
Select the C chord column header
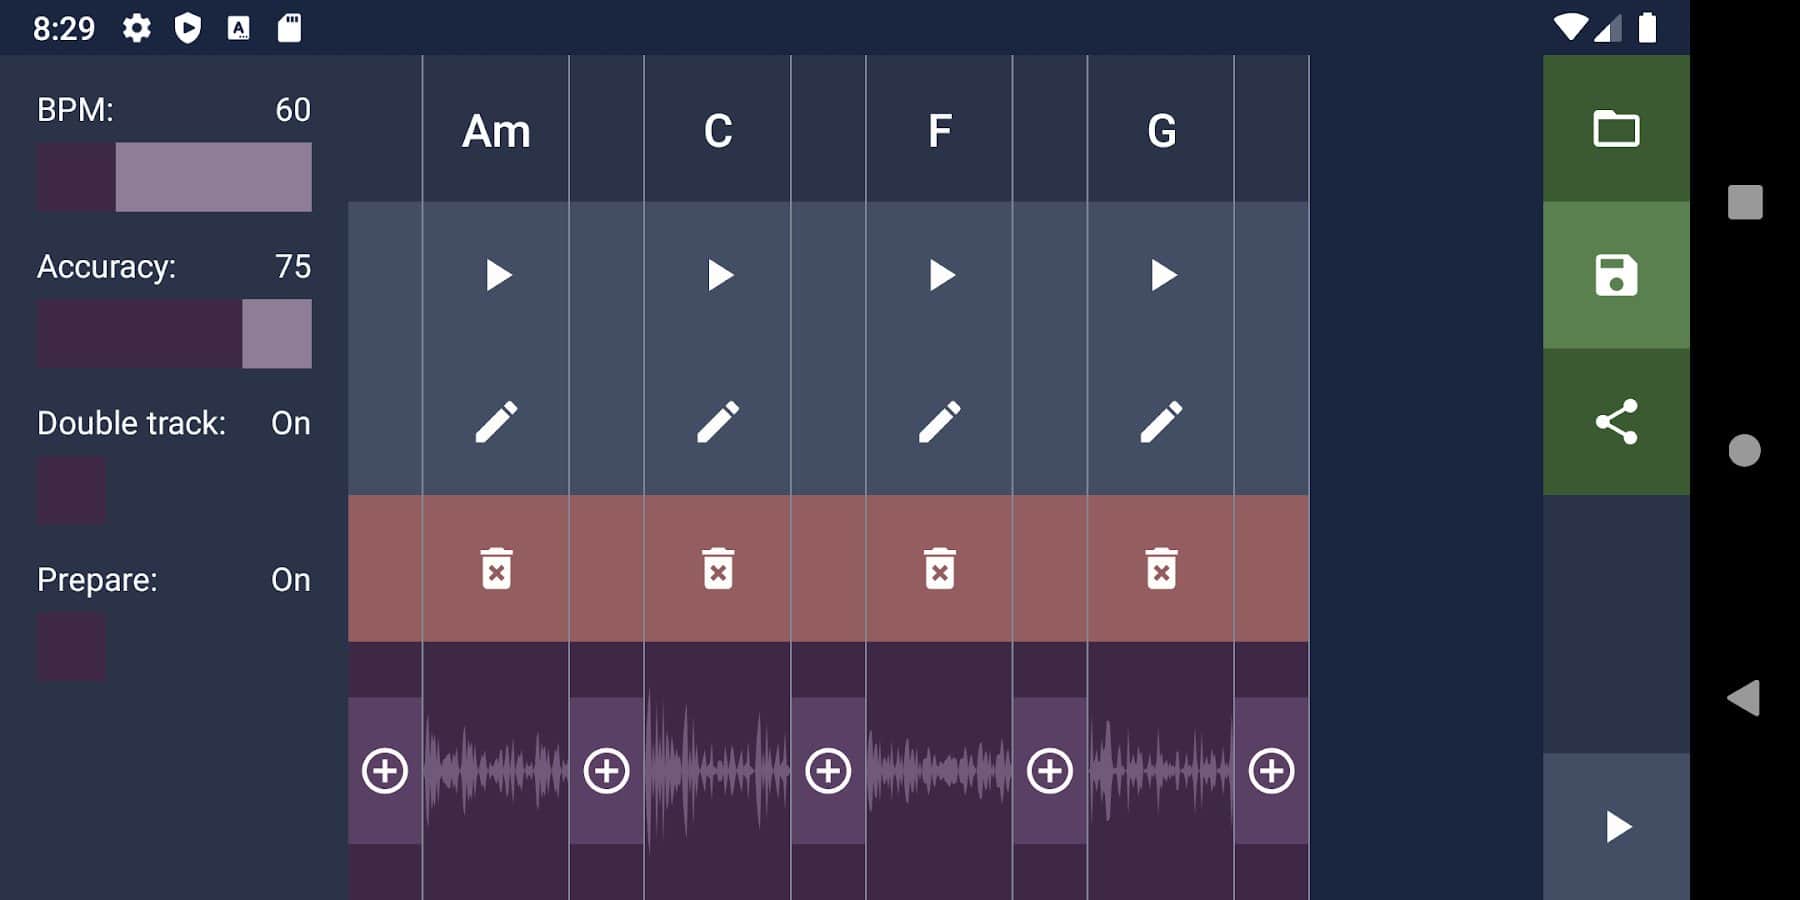tap(718, 131)
